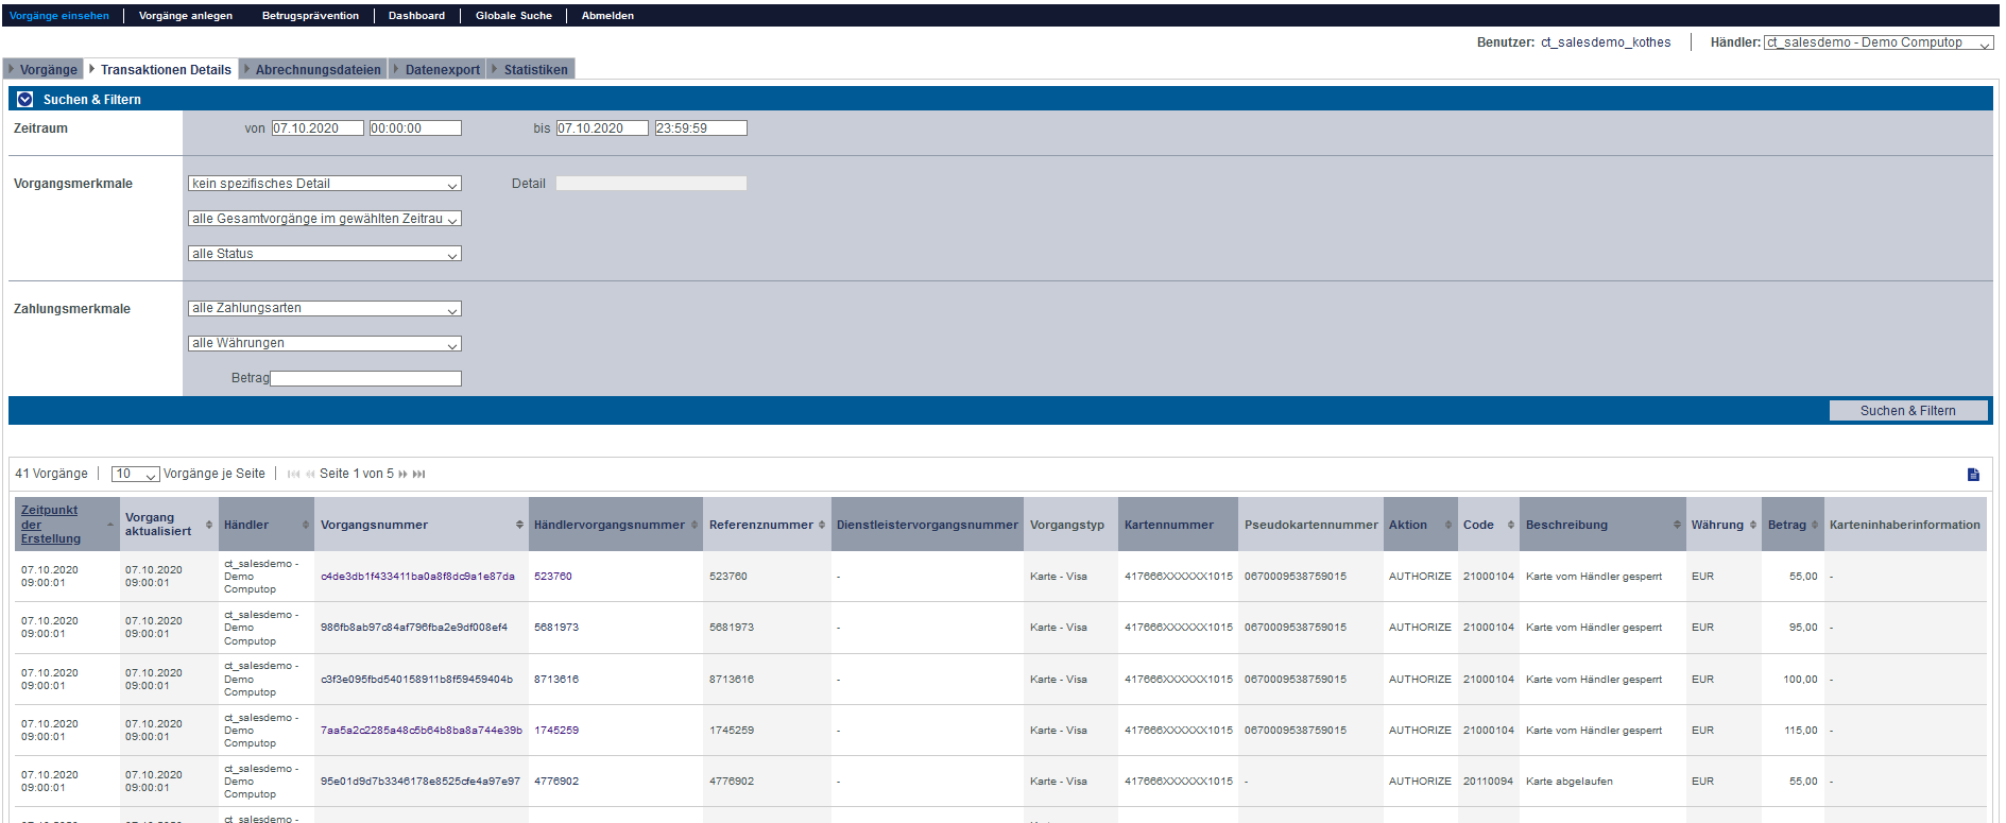Expand the 'kein spezifisches Detail' dropdown
2006x823 pixels.
coord(324,184)
